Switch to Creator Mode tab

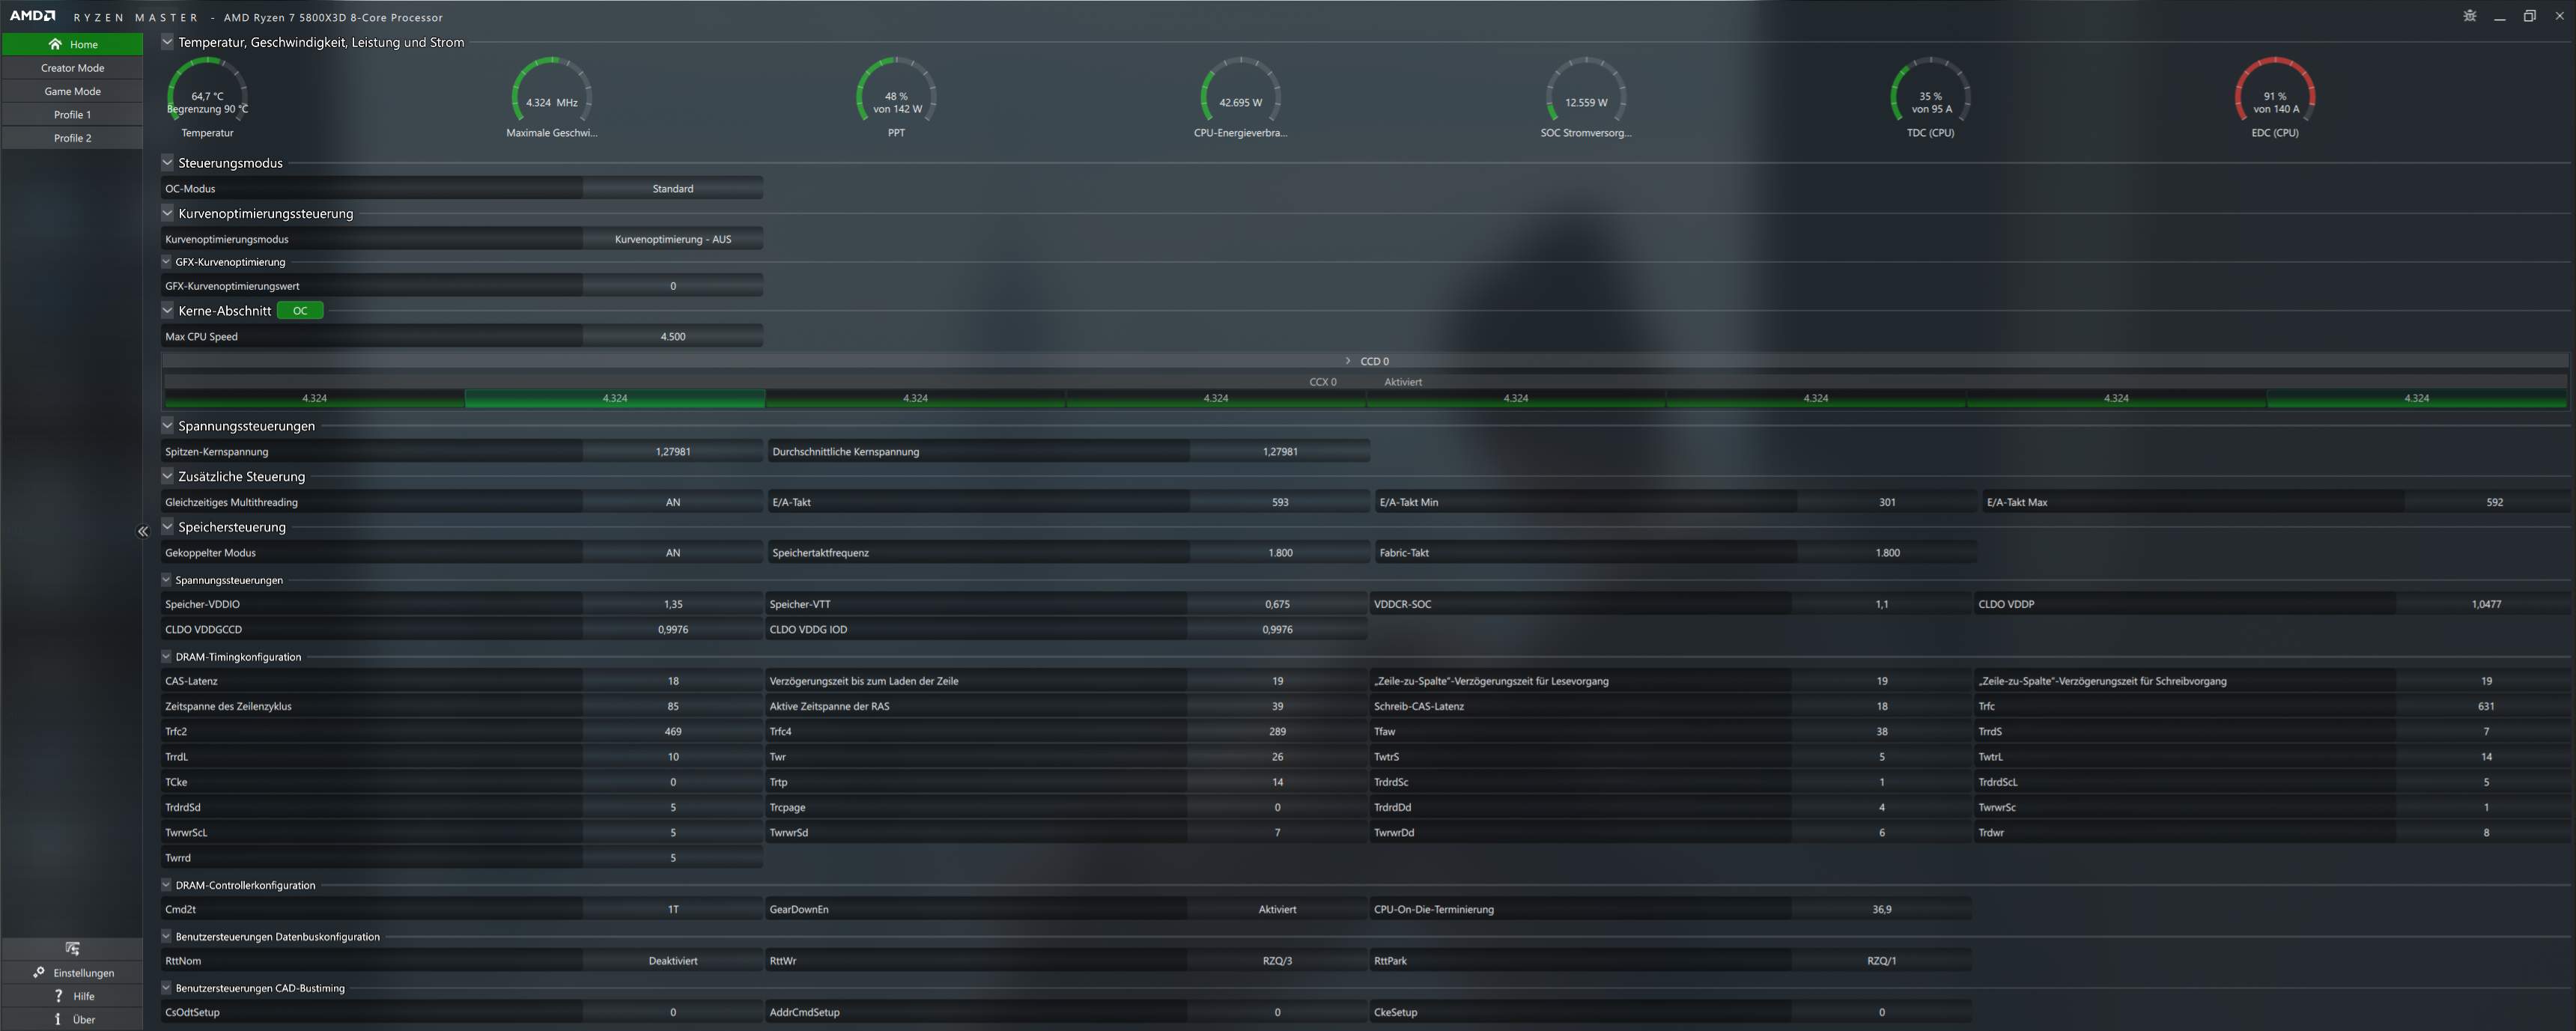[x=72, y=68]
